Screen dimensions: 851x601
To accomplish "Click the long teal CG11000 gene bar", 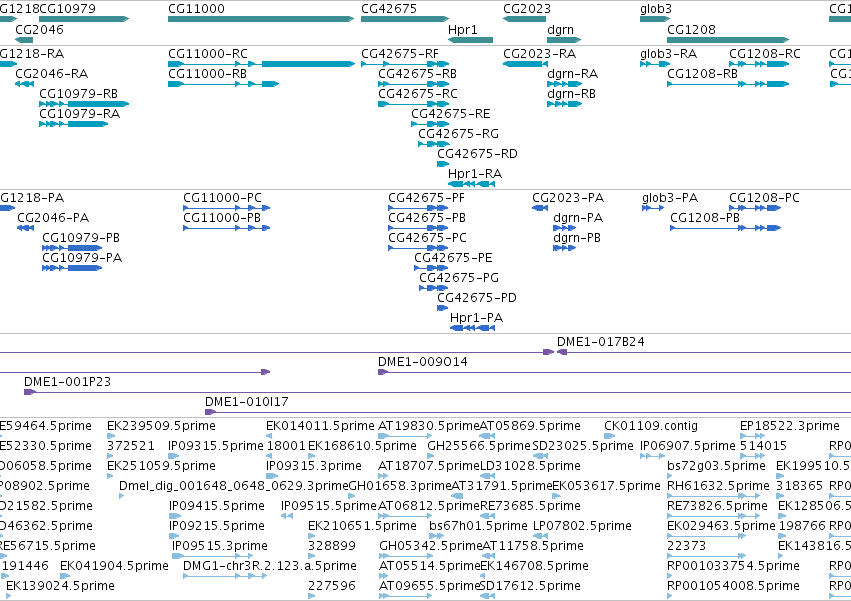I will click(x=261, y=19).
